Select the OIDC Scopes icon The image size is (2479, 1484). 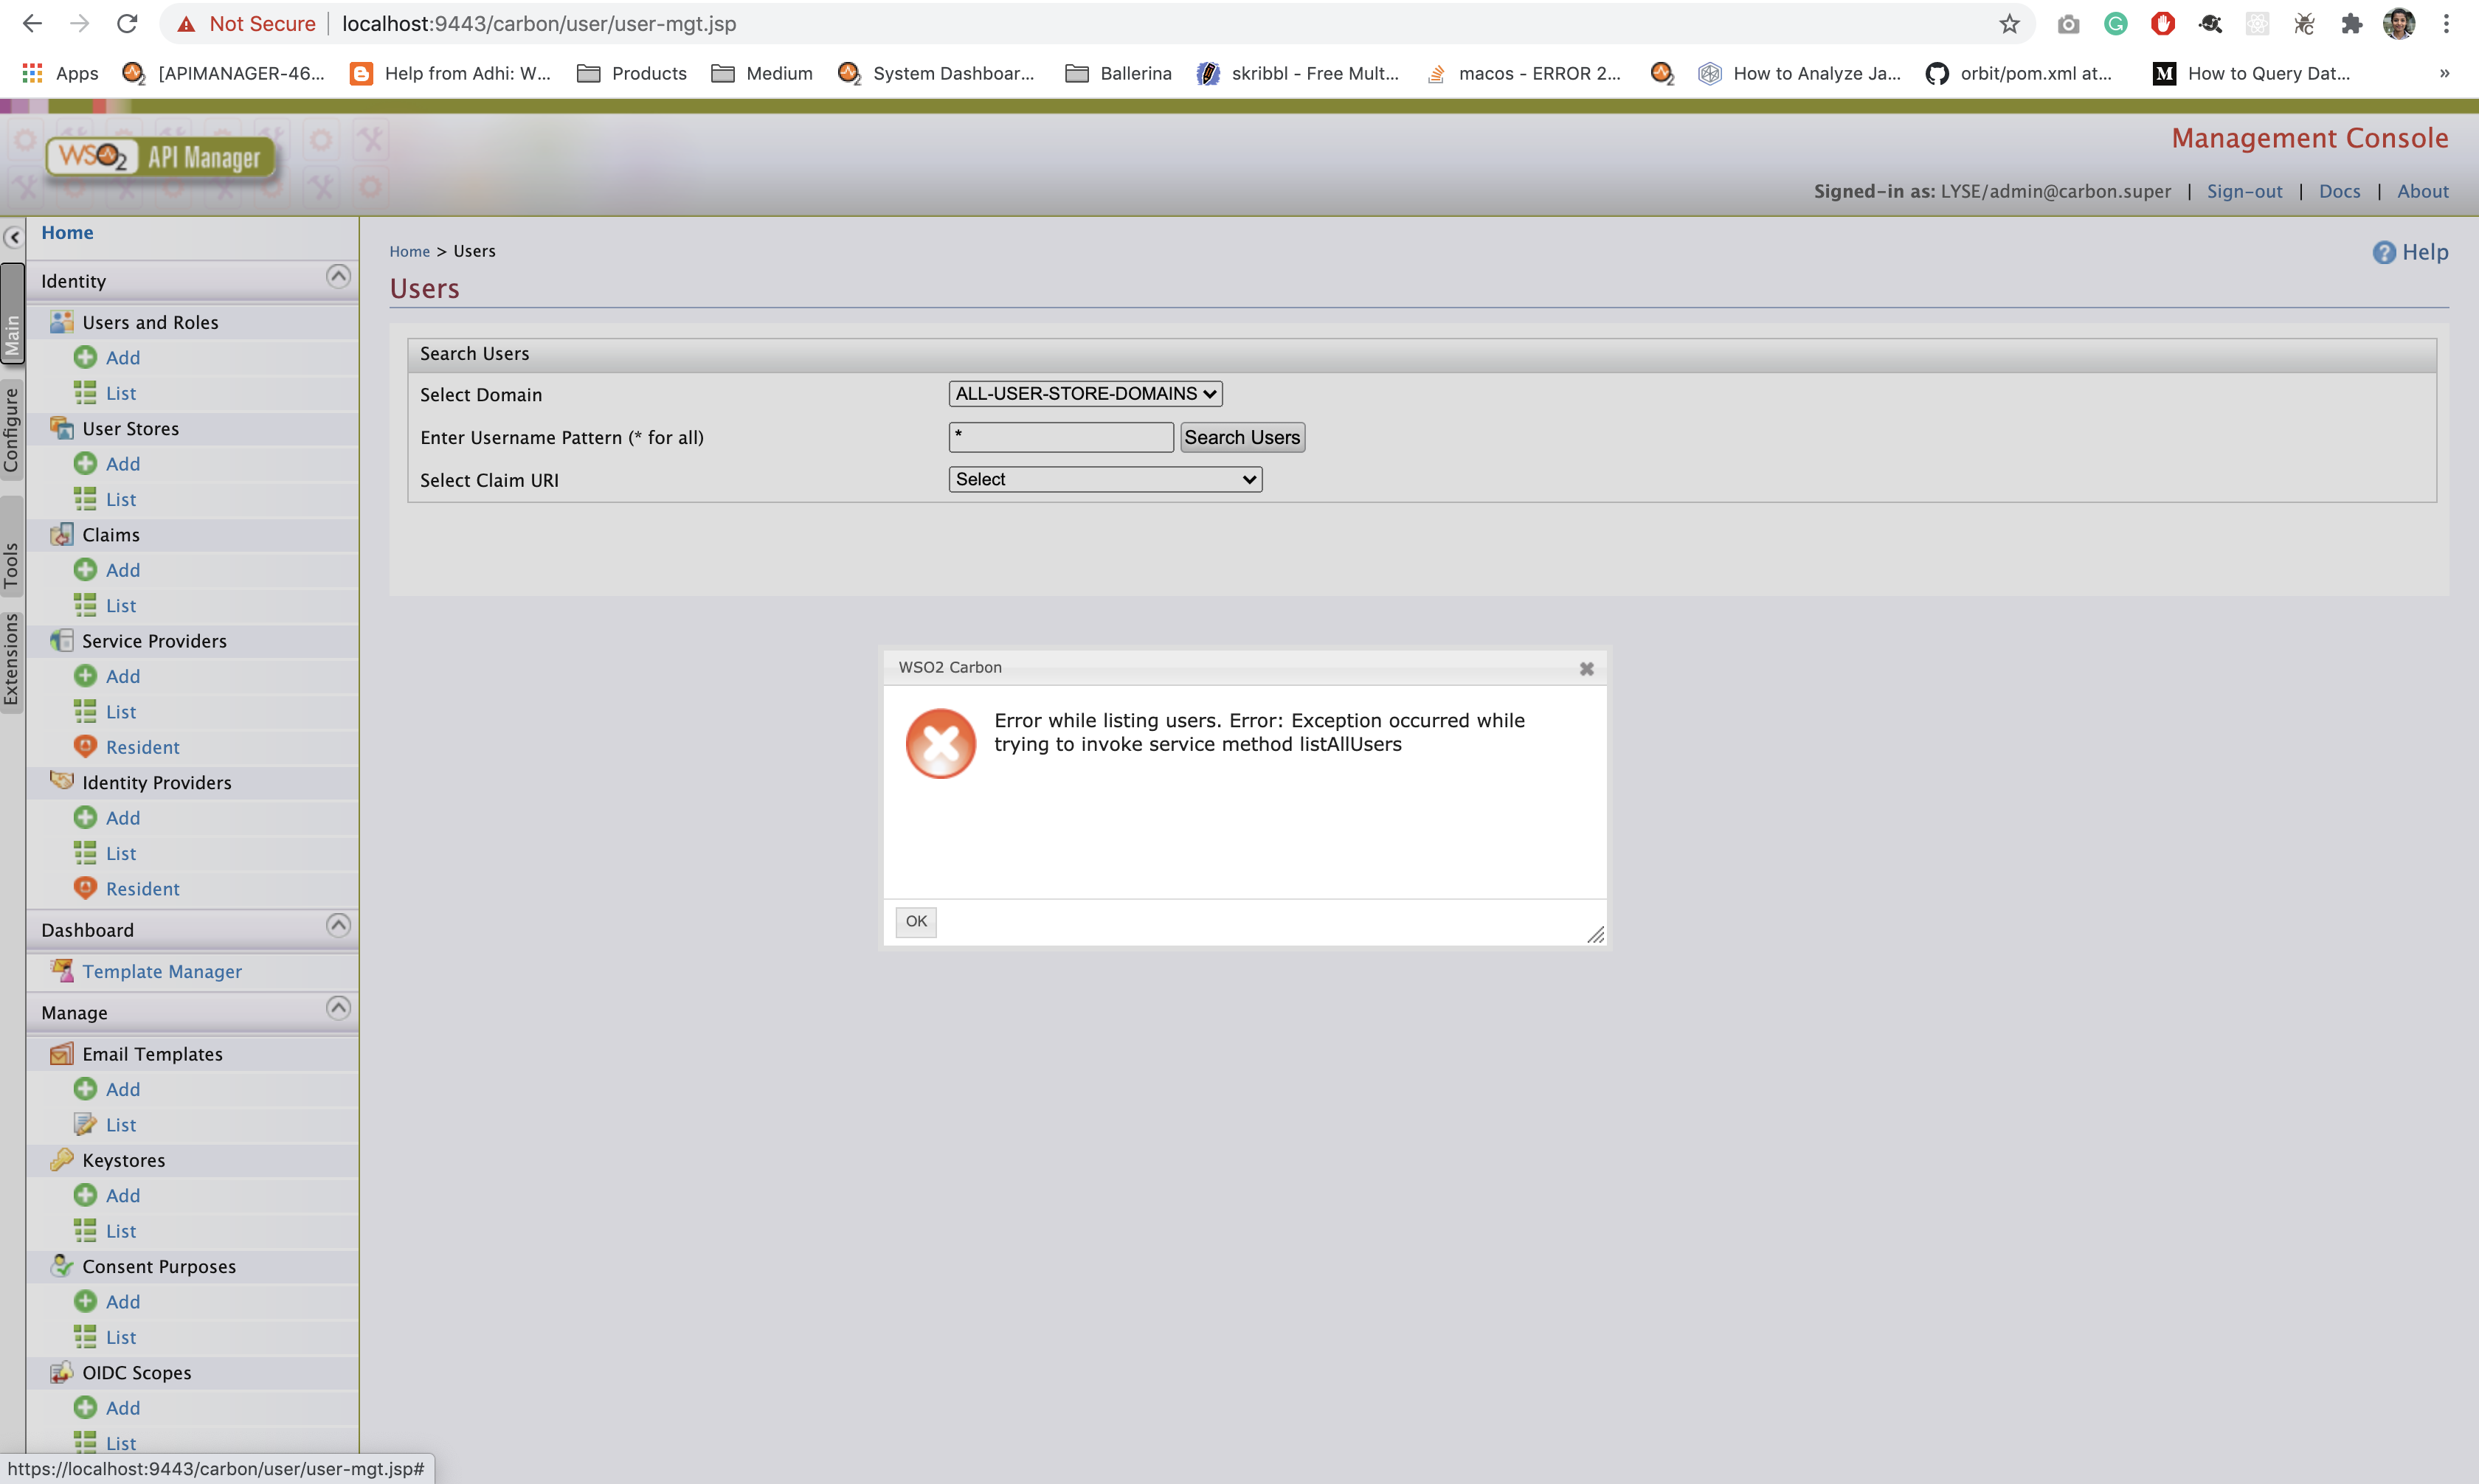pos(63,1372)
